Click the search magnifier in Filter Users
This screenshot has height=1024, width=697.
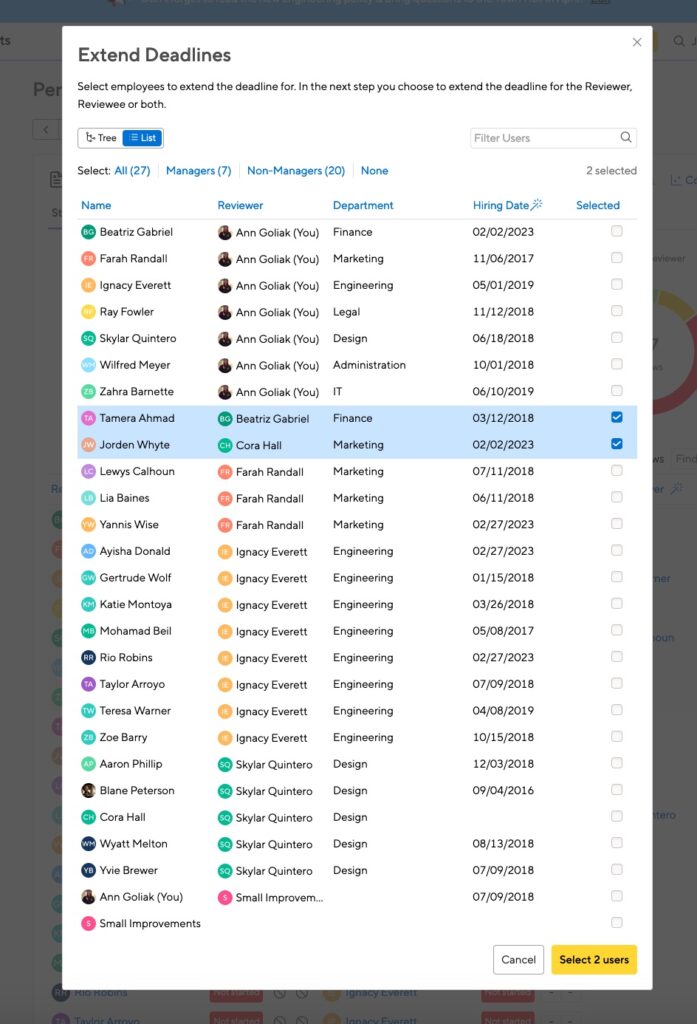[625, 137]
